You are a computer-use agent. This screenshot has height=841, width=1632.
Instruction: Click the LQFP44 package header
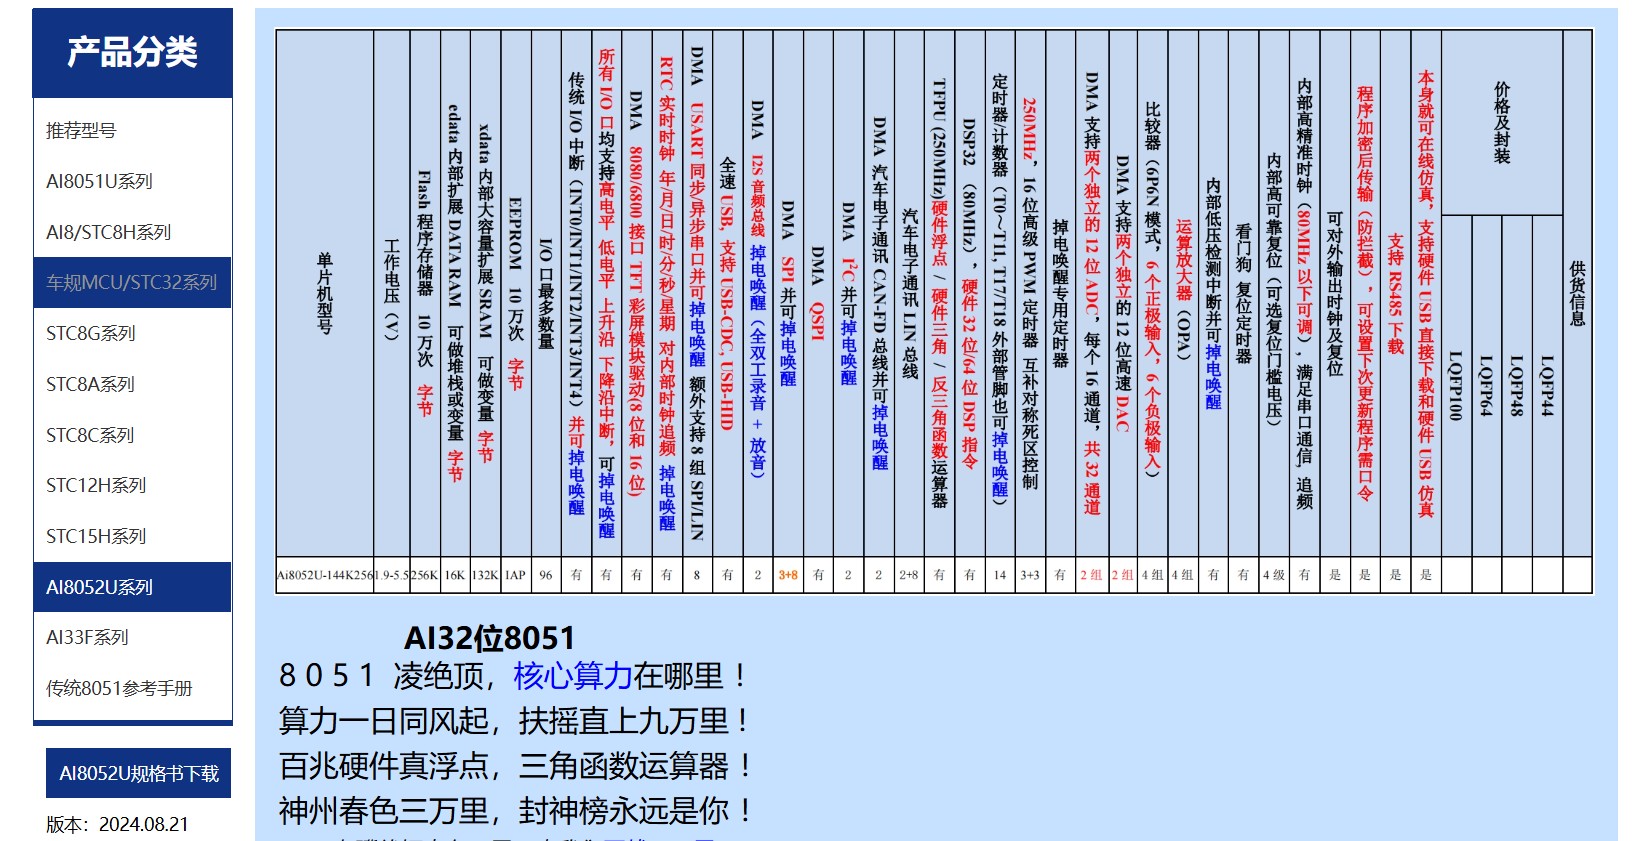click(1547, 386)
